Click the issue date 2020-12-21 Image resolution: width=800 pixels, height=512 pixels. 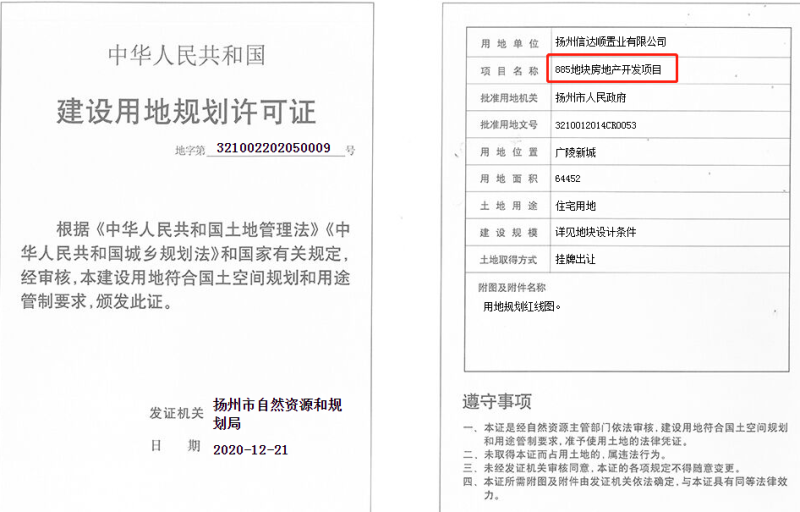tap(250, 450)
